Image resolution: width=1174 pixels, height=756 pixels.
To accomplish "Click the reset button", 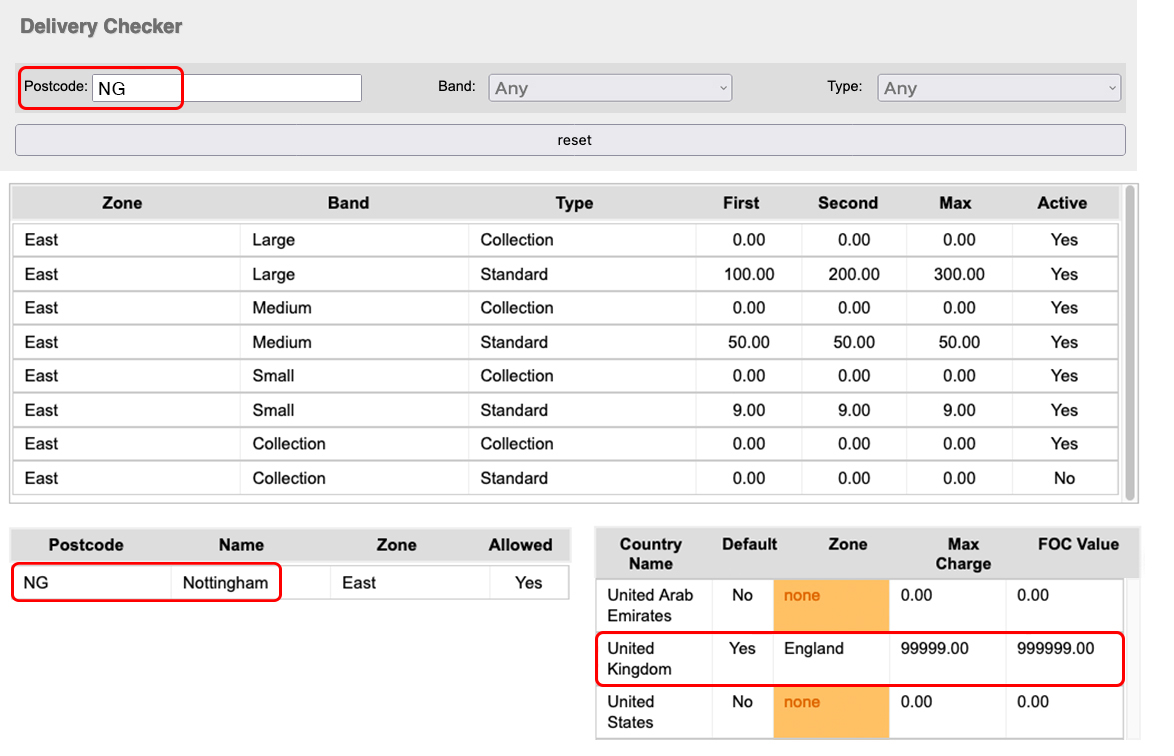I will pos(573,139).
